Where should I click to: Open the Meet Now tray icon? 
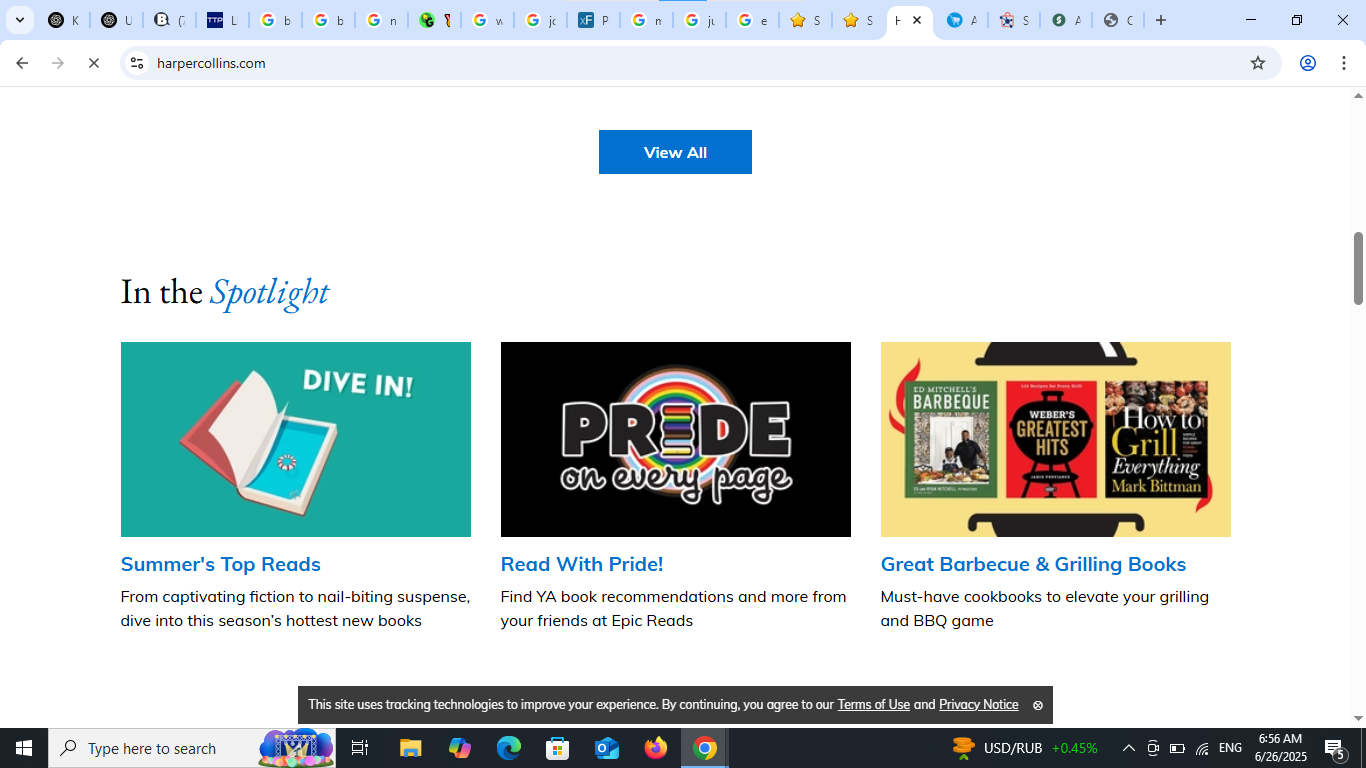pyautogui.click(x=1153, y=748)
